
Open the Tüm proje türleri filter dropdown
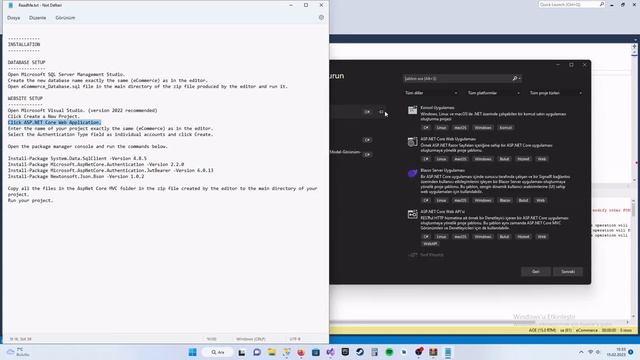point(556,93)
